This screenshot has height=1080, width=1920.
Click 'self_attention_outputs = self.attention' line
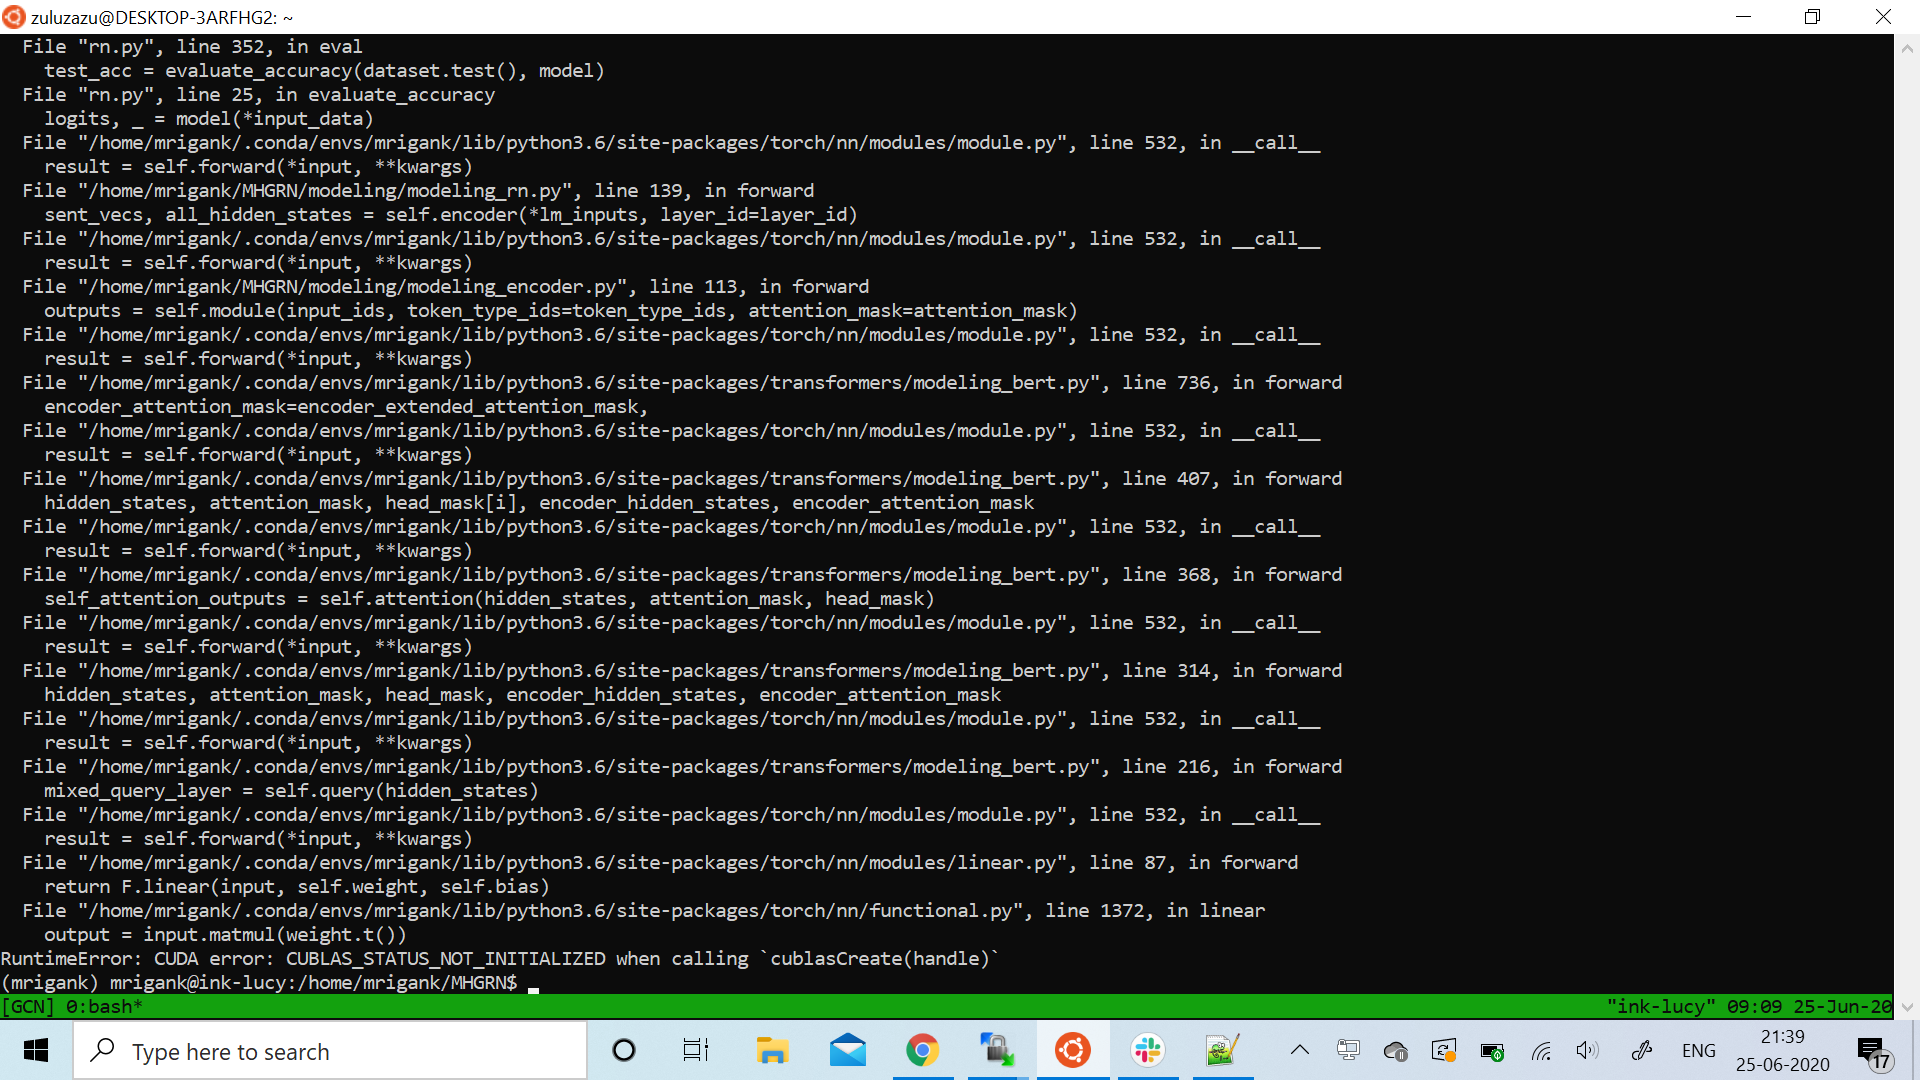(489, 599)
